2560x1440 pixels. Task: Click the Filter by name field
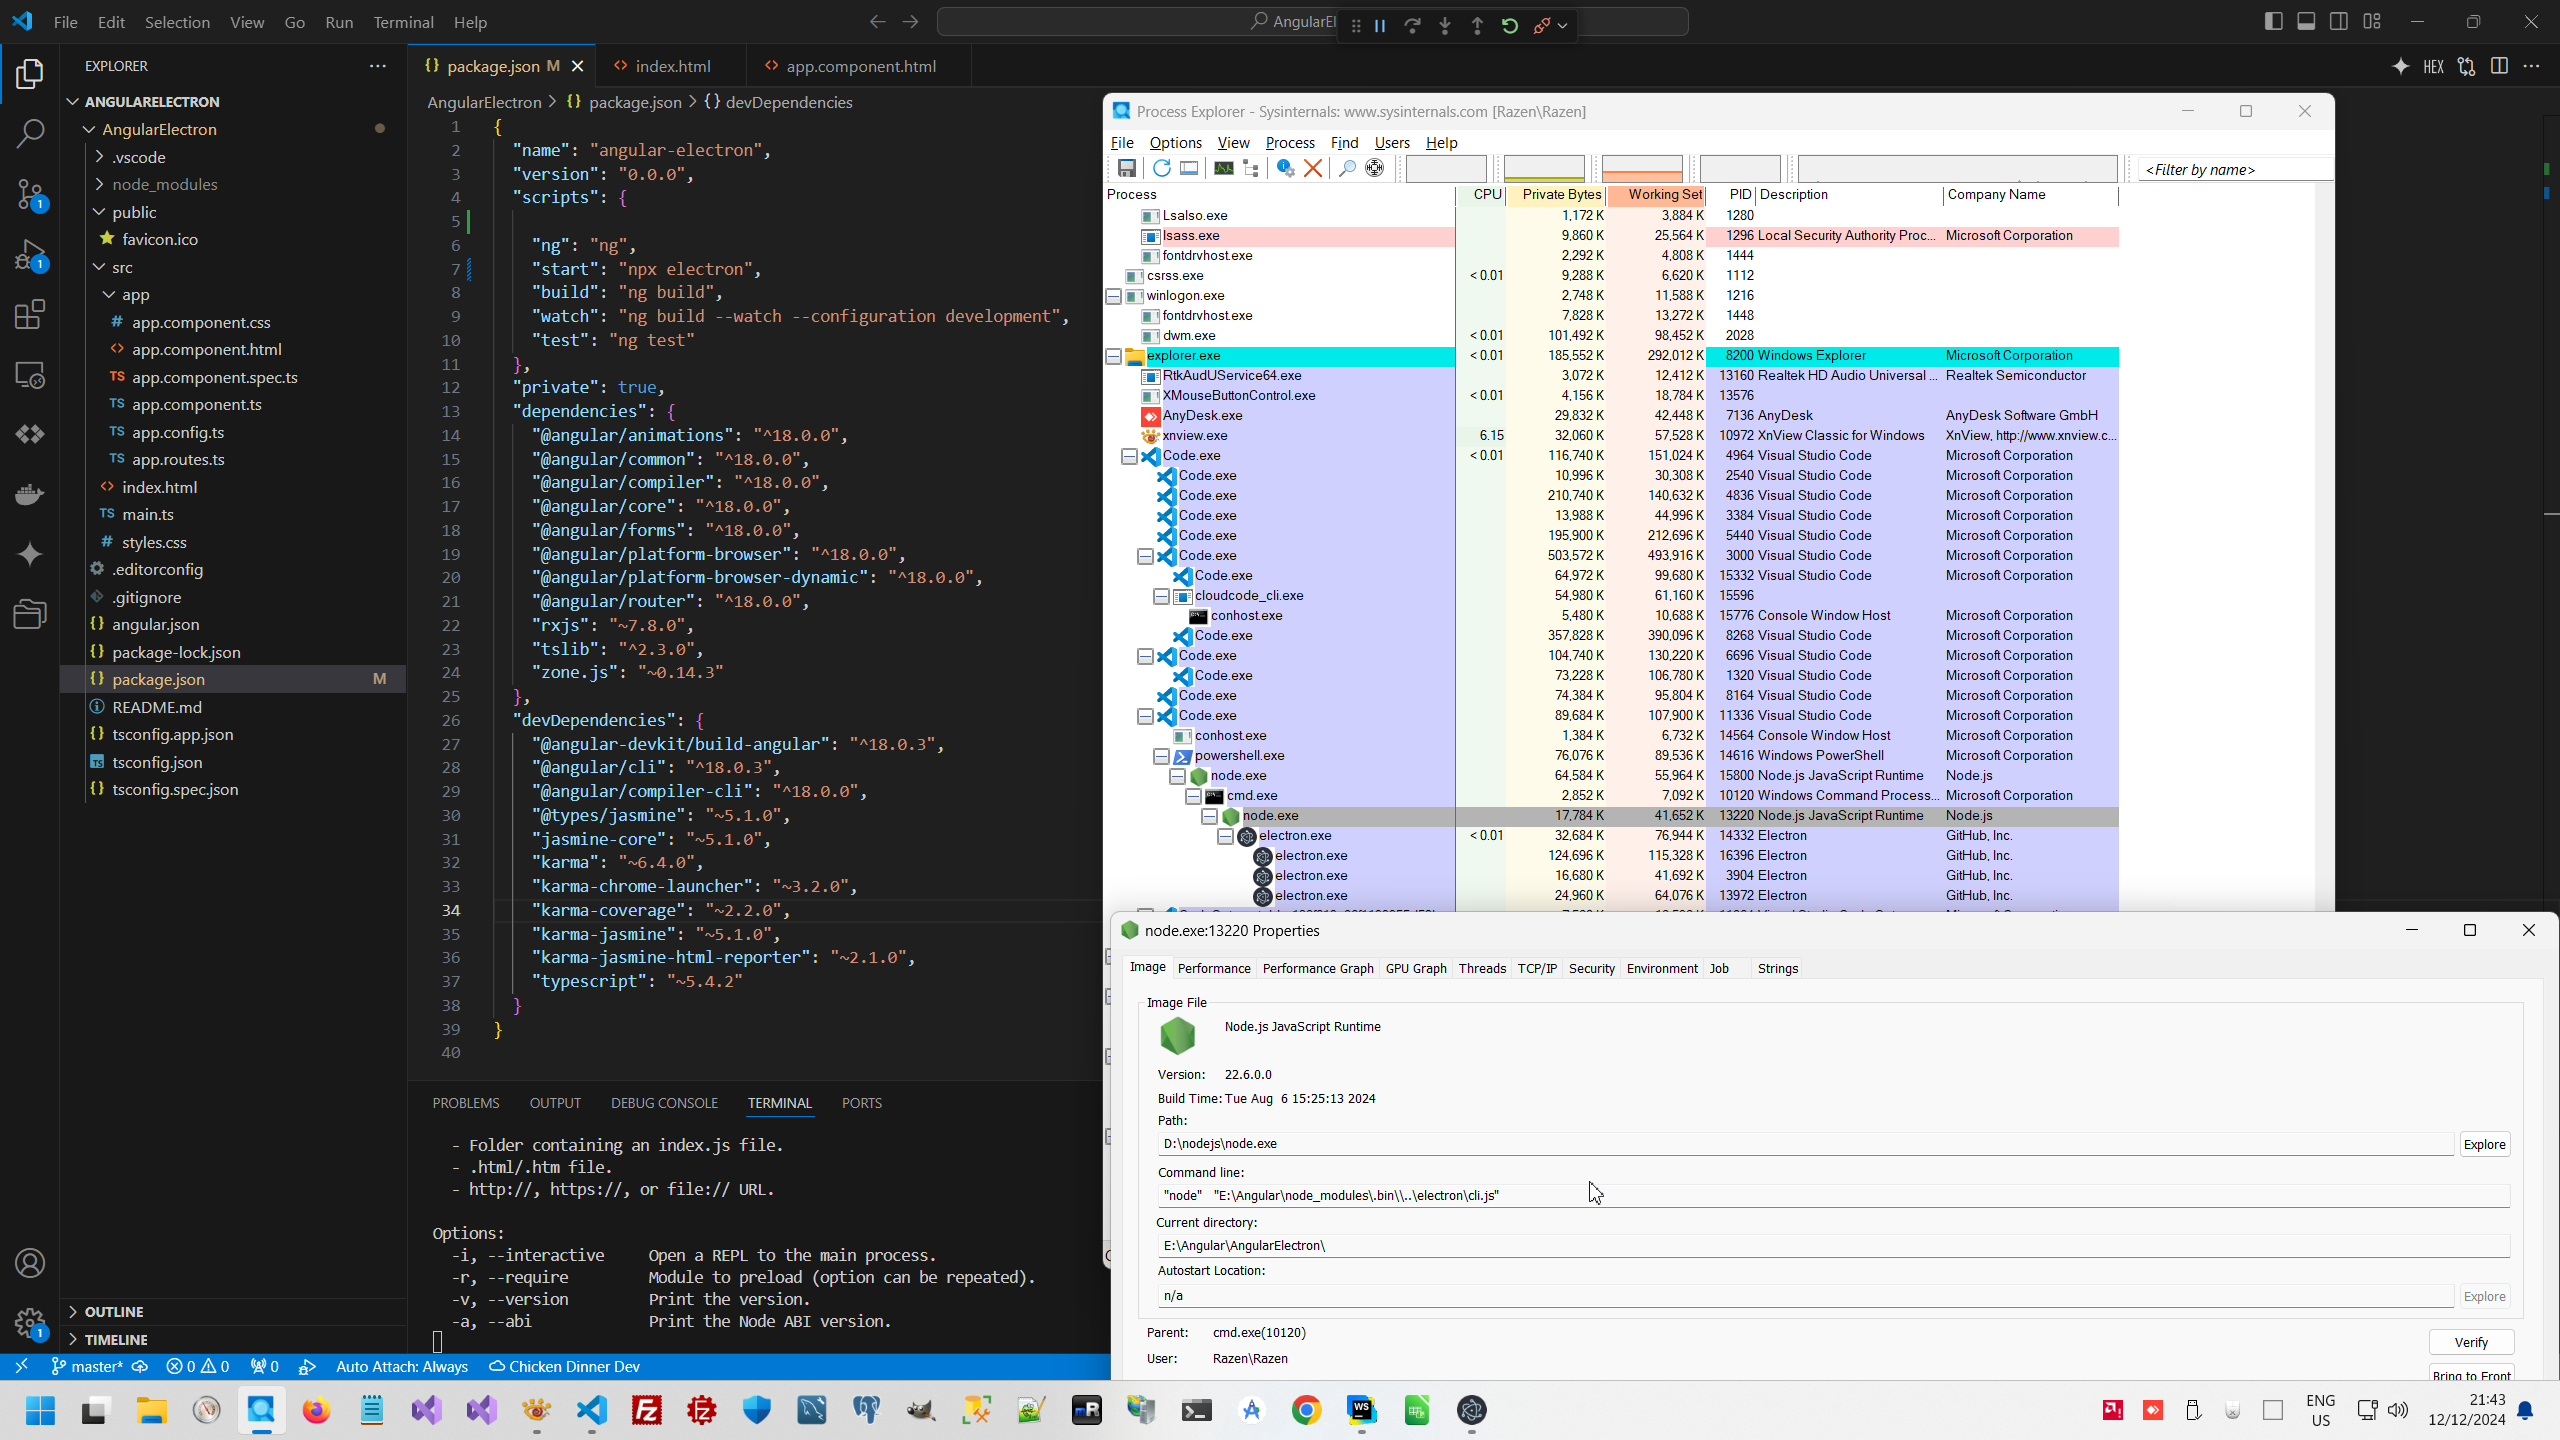click(2235, 170)
